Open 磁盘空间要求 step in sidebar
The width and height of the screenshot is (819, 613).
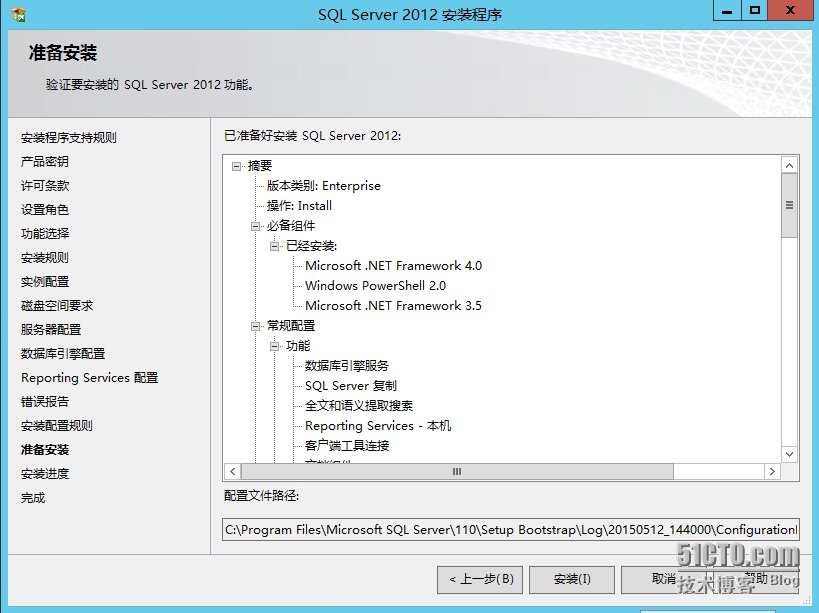point(56,306)
